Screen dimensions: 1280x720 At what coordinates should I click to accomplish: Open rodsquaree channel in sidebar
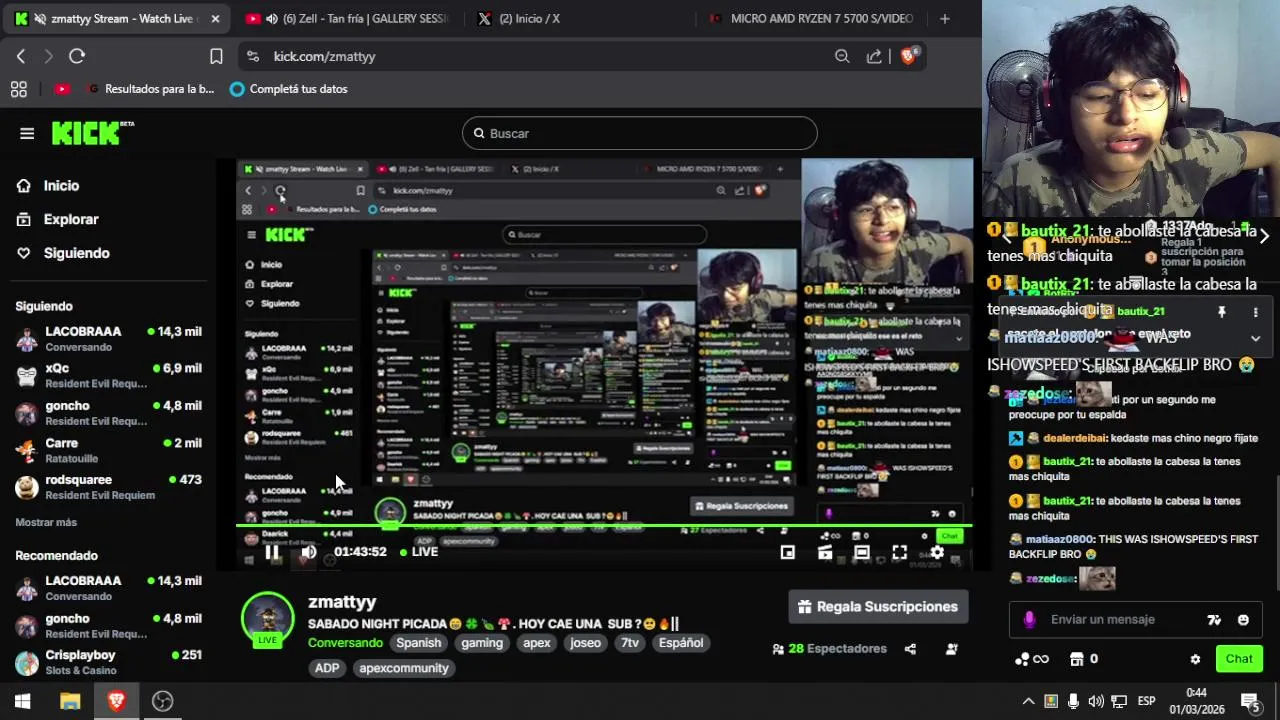[108, 487]
